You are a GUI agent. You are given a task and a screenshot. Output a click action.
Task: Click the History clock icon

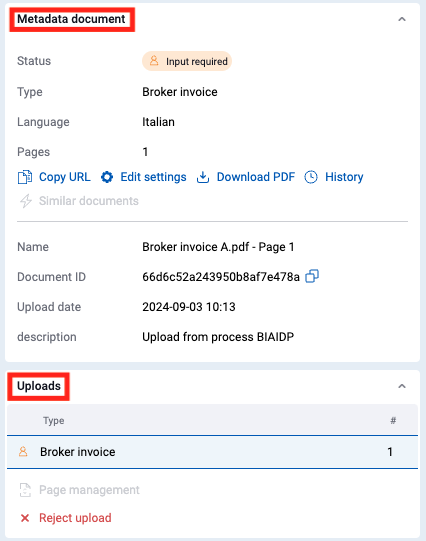click(311, 177)
